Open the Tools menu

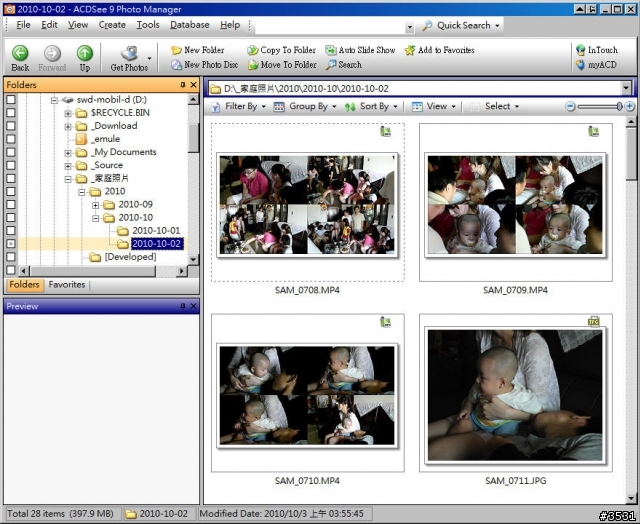click(148, 25)
